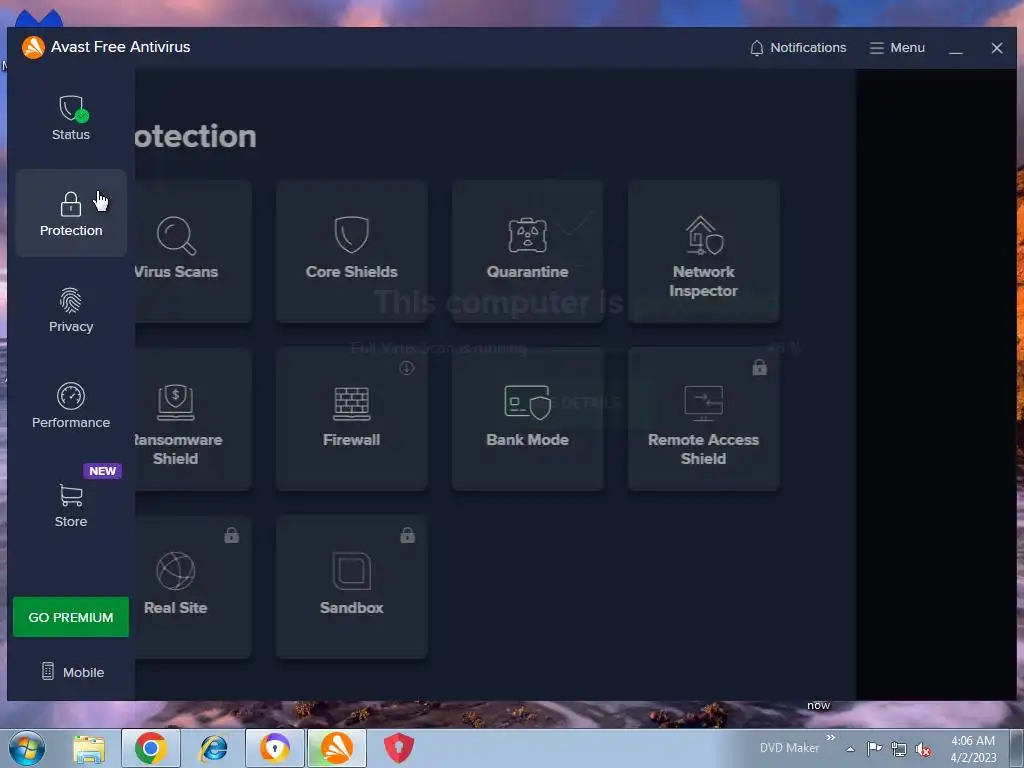Open the Status section in the sidebar

click(x=71, y=118)
